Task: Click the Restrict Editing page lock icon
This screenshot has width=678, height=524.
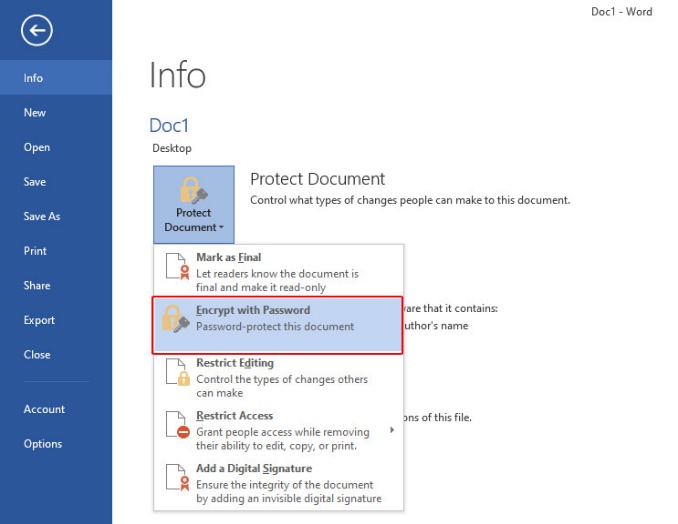Action: click(x=178, y=372)
